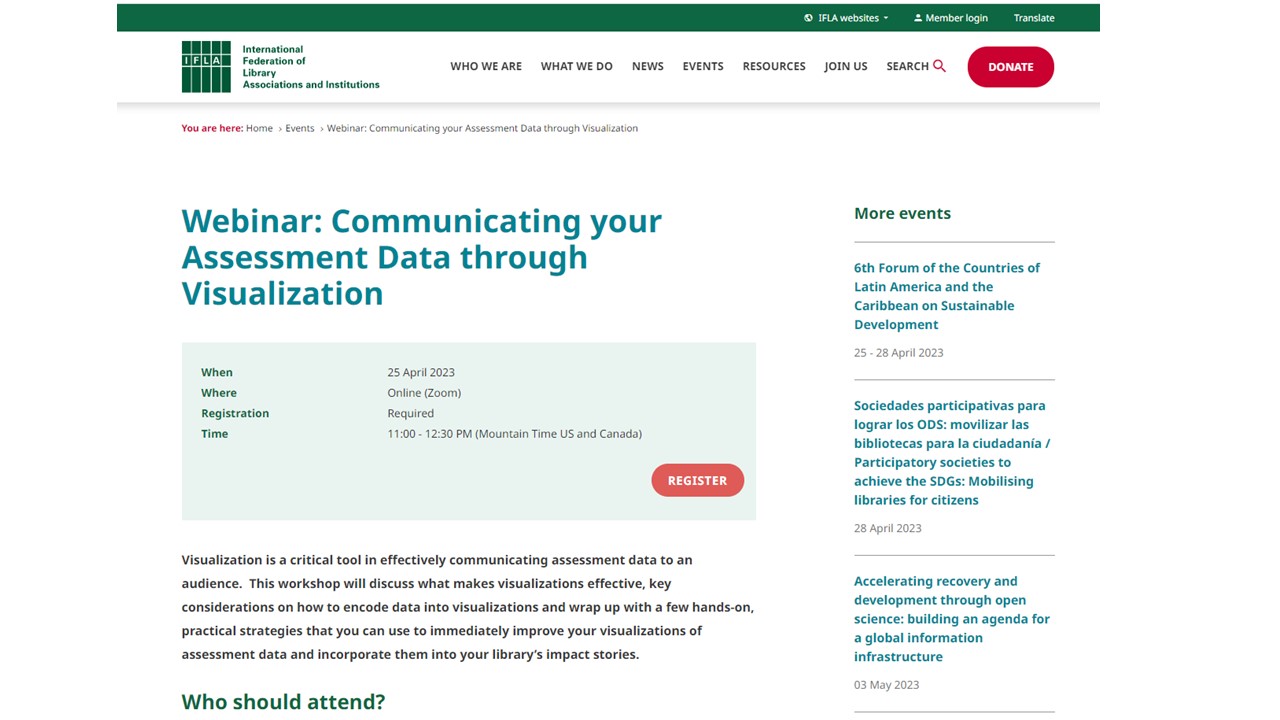The image size is (1280, 720).
Task: Click 'Online (Zoom)' location text
Action: point(424,393)
